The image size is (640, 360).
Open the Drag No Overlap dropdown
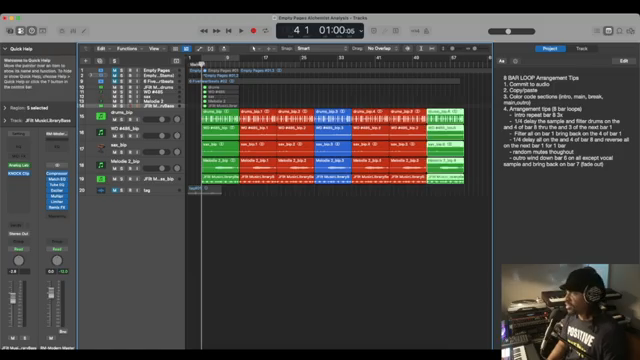(x=382, y=49)
